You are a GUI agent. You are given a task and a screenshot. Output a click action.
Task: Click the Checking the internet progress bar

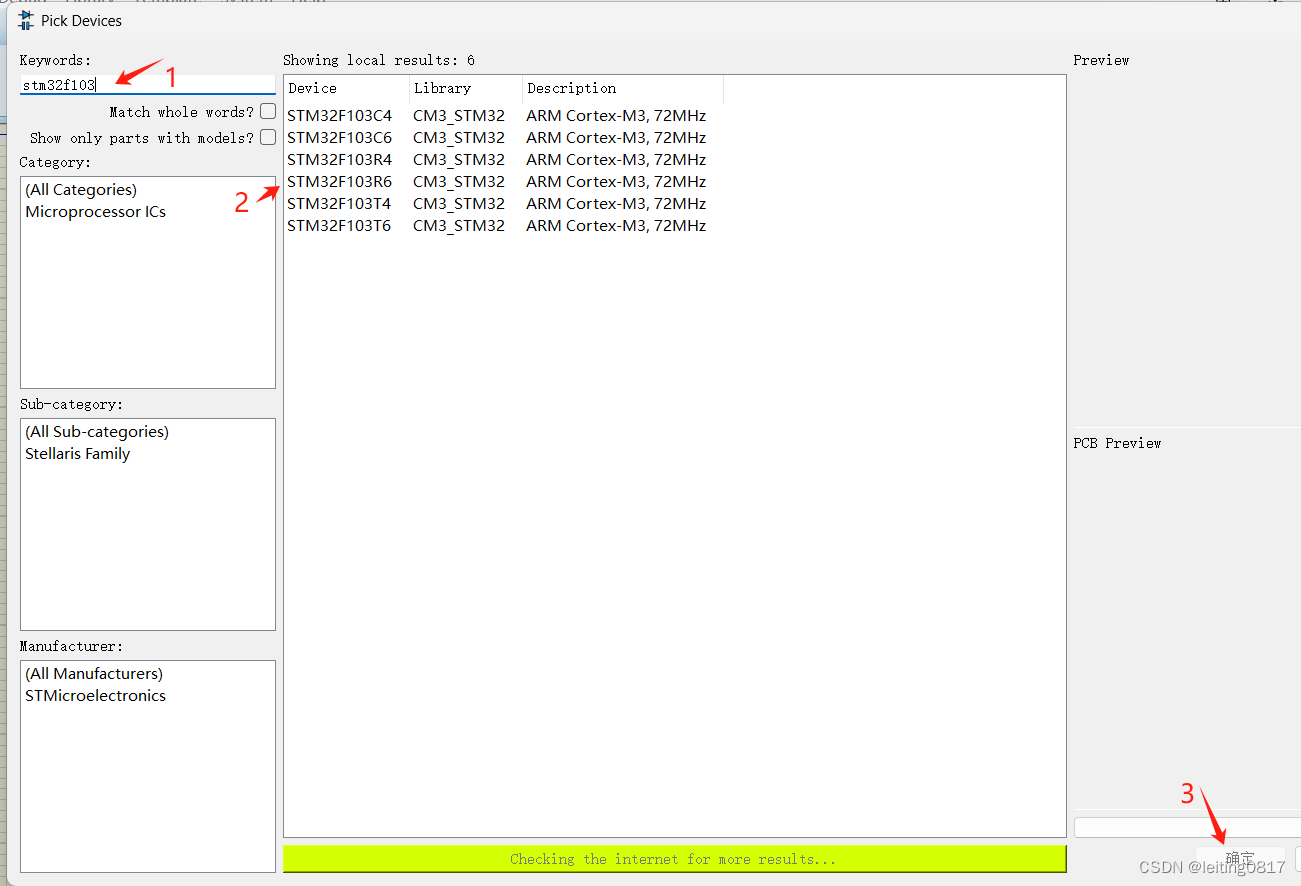(674, 858)
